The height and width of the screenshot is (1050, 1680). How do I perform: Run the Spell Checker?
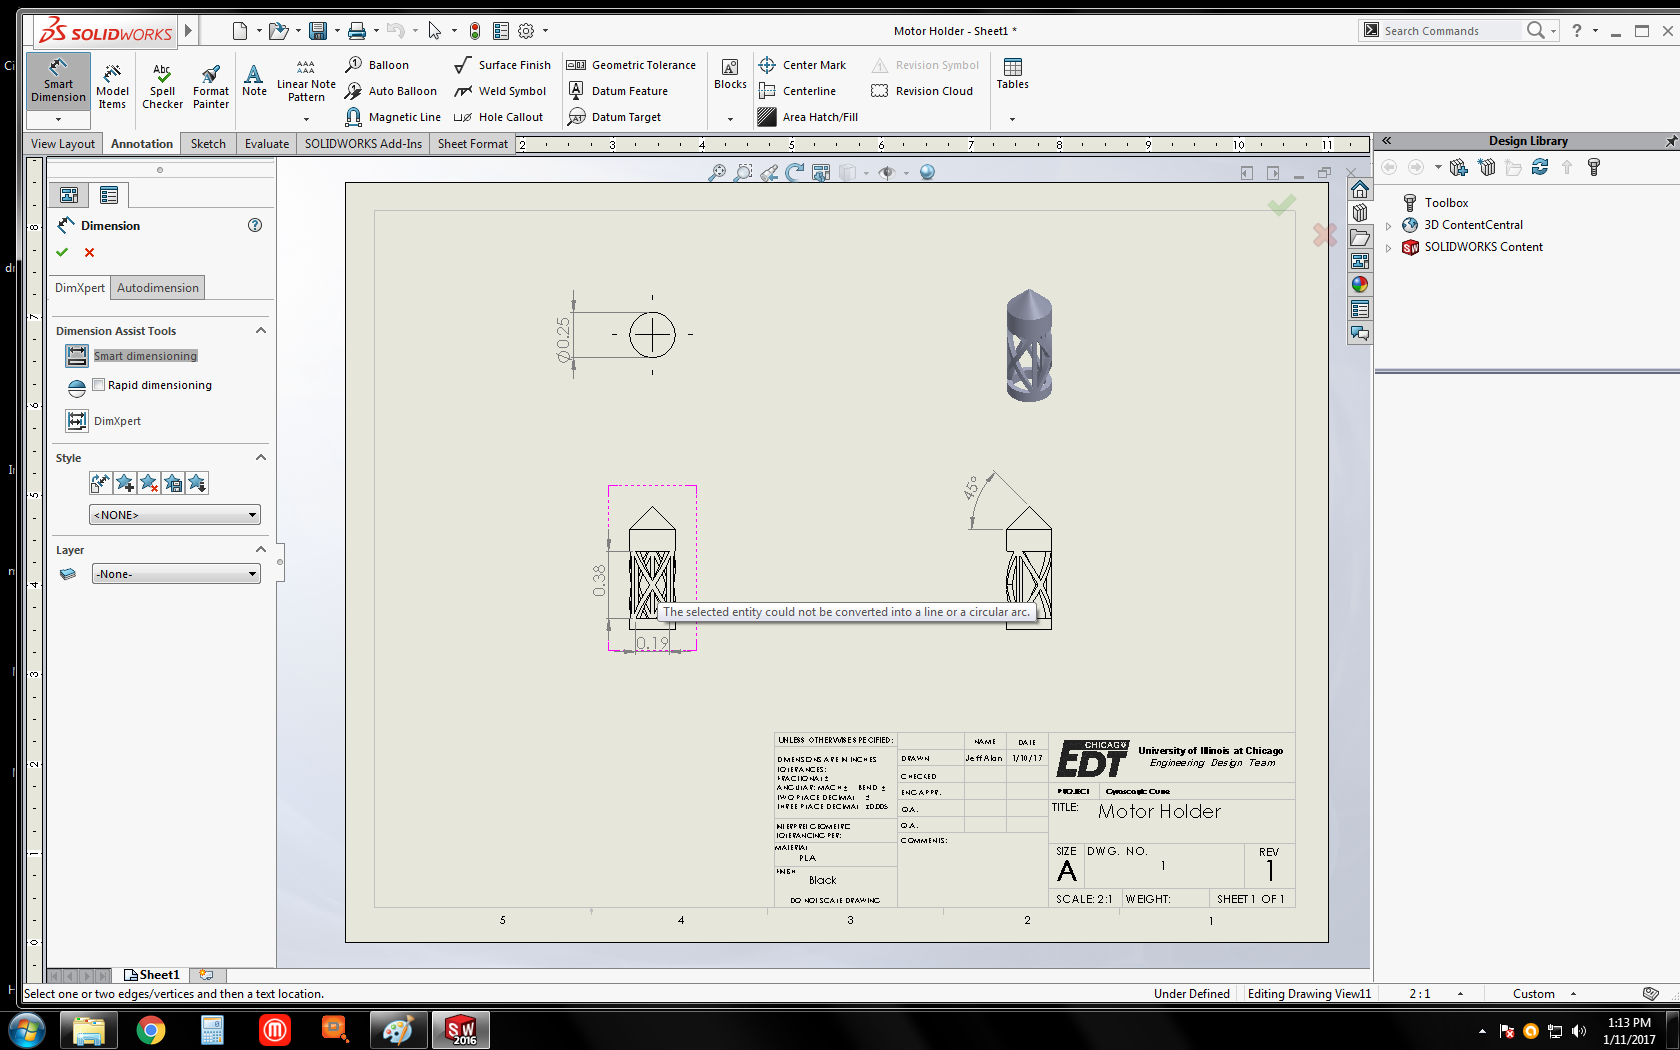tap(161, 85)
